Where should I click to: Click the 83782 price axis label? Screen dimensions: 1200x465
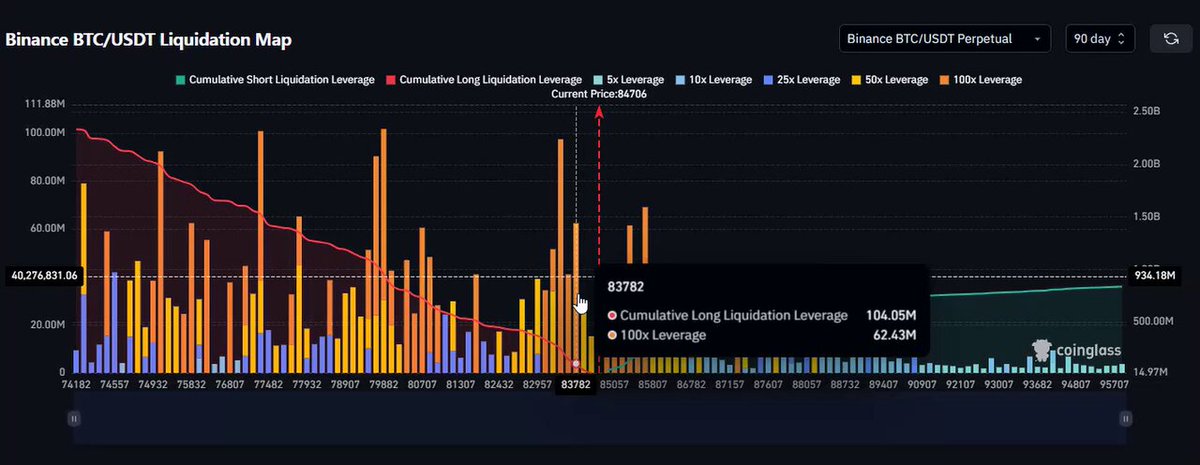coord(575,384)
